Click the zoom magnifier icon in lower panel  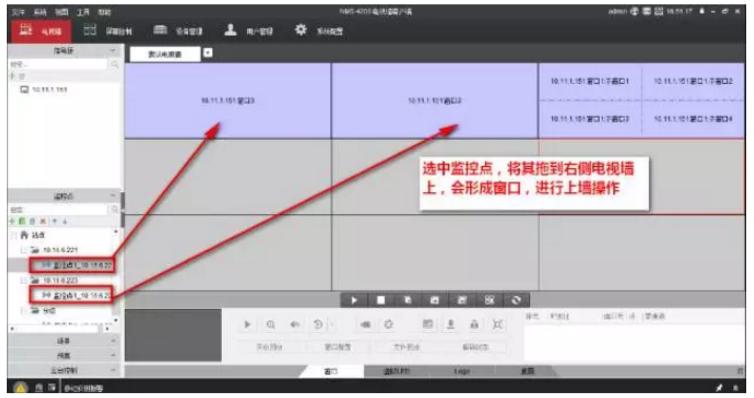[271, 324]
